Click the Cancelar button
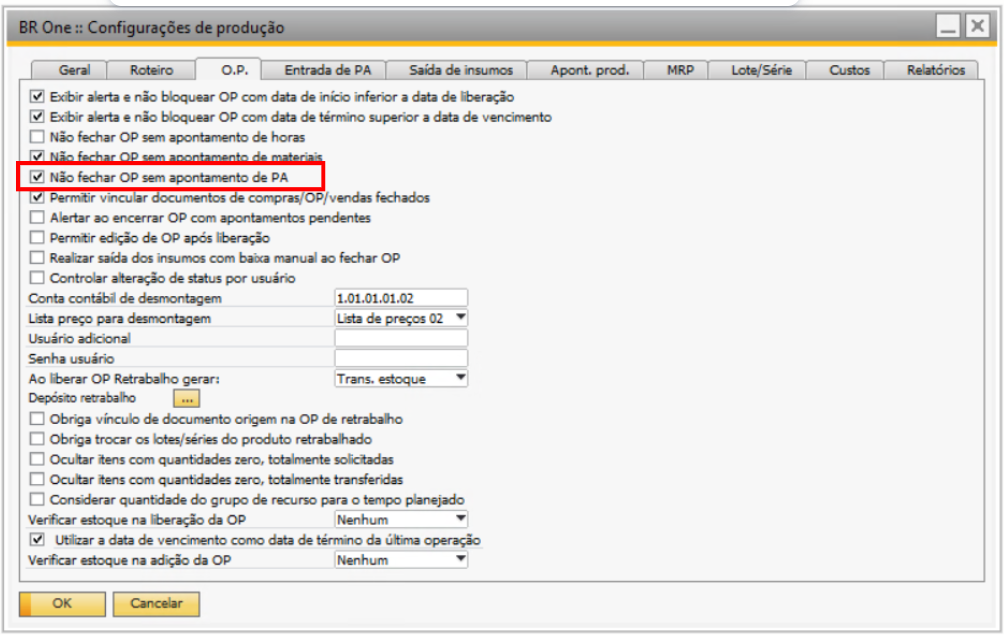 click(156, 604)
